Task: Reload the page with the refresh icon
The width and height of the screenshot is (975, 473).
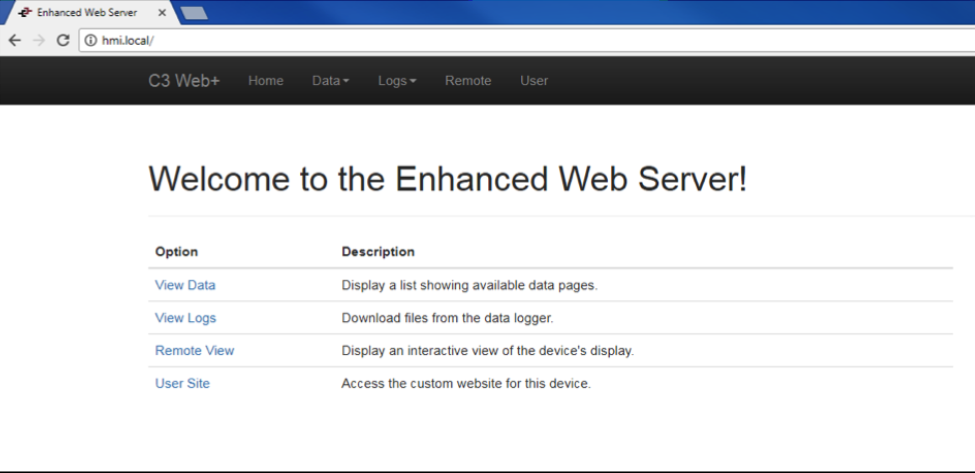Action: tap(63, 40)
